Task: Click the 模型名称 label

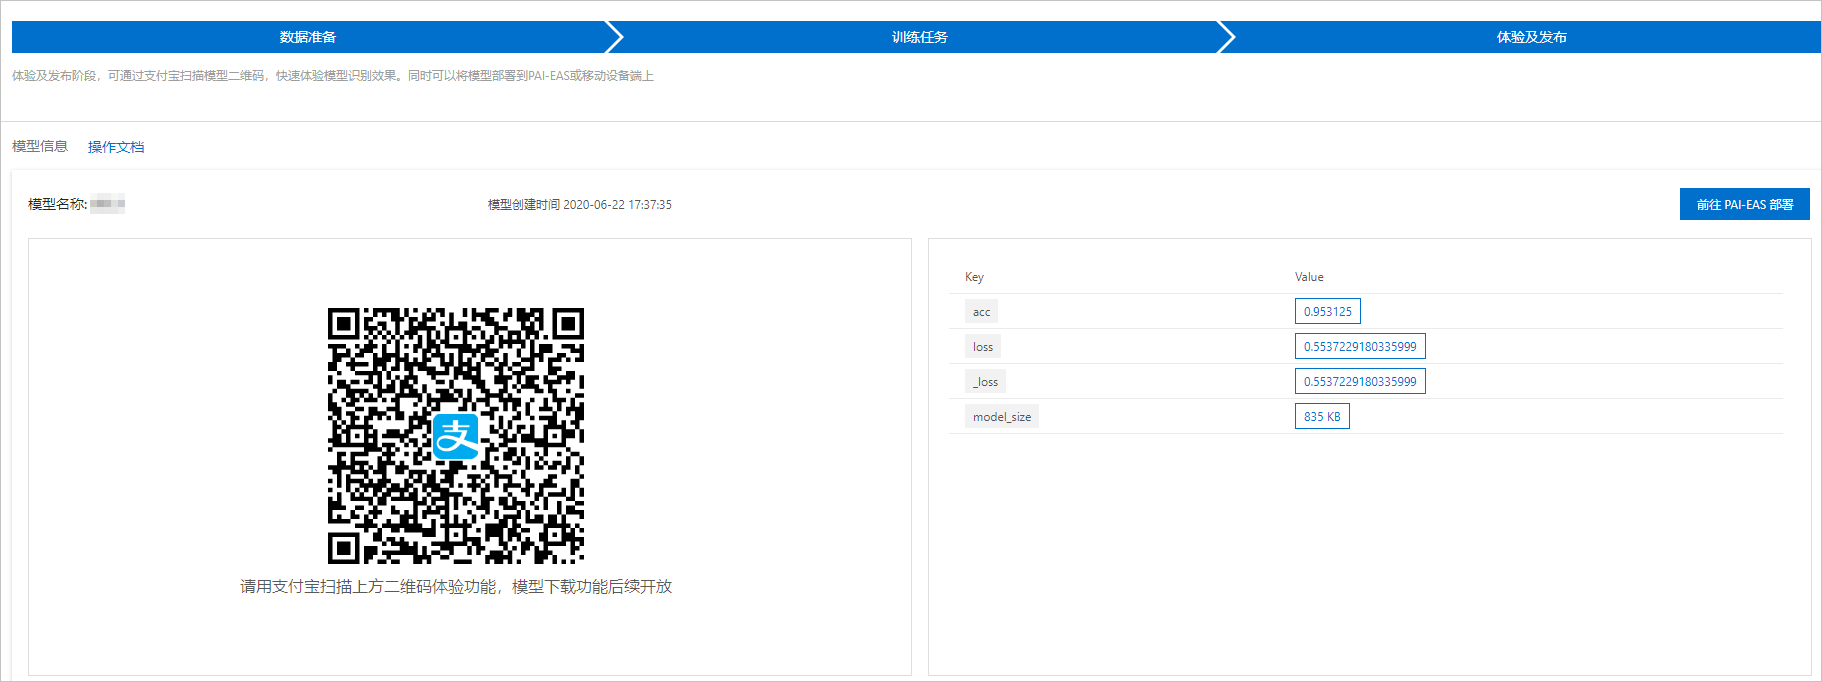Action: coord(58,204)
